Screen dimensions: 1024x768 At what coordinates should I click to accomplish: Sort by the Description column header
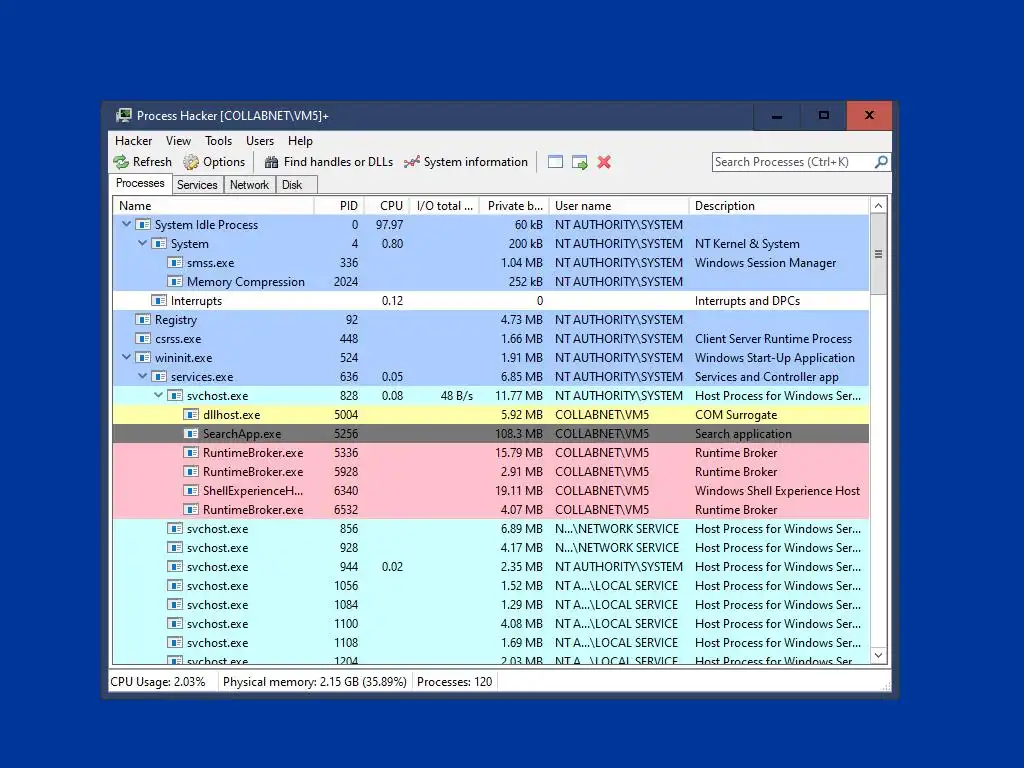[779, 206]
